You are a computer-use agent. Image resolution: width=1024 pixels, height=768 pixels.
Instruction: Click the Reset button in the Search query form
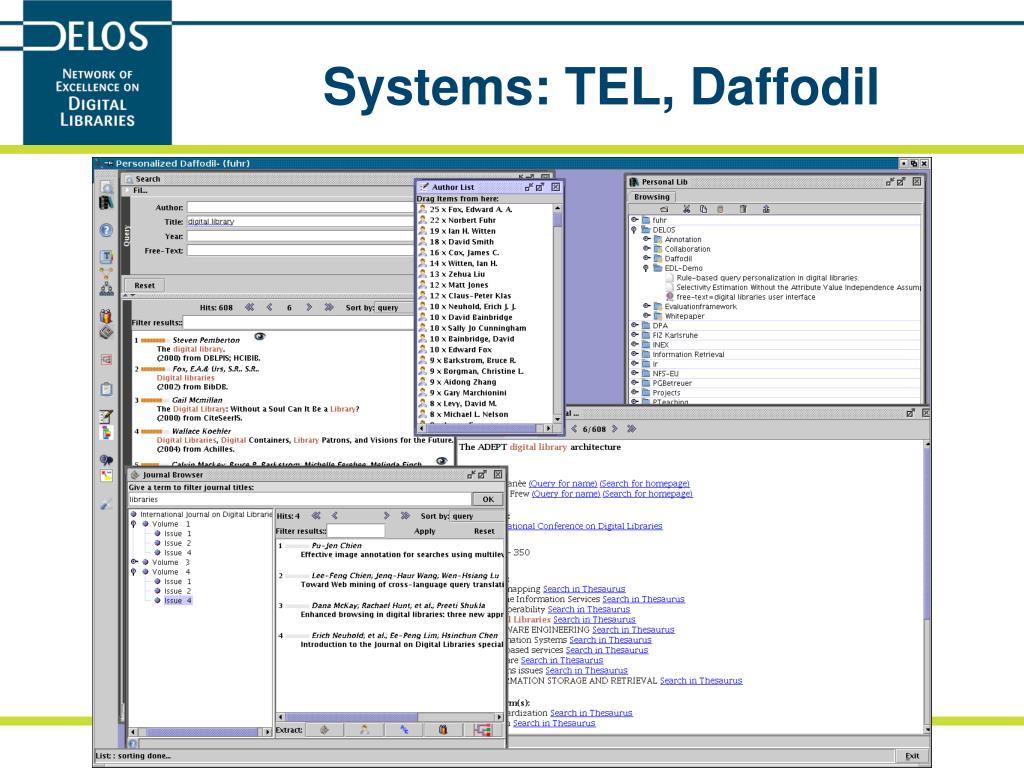(145, 285)
